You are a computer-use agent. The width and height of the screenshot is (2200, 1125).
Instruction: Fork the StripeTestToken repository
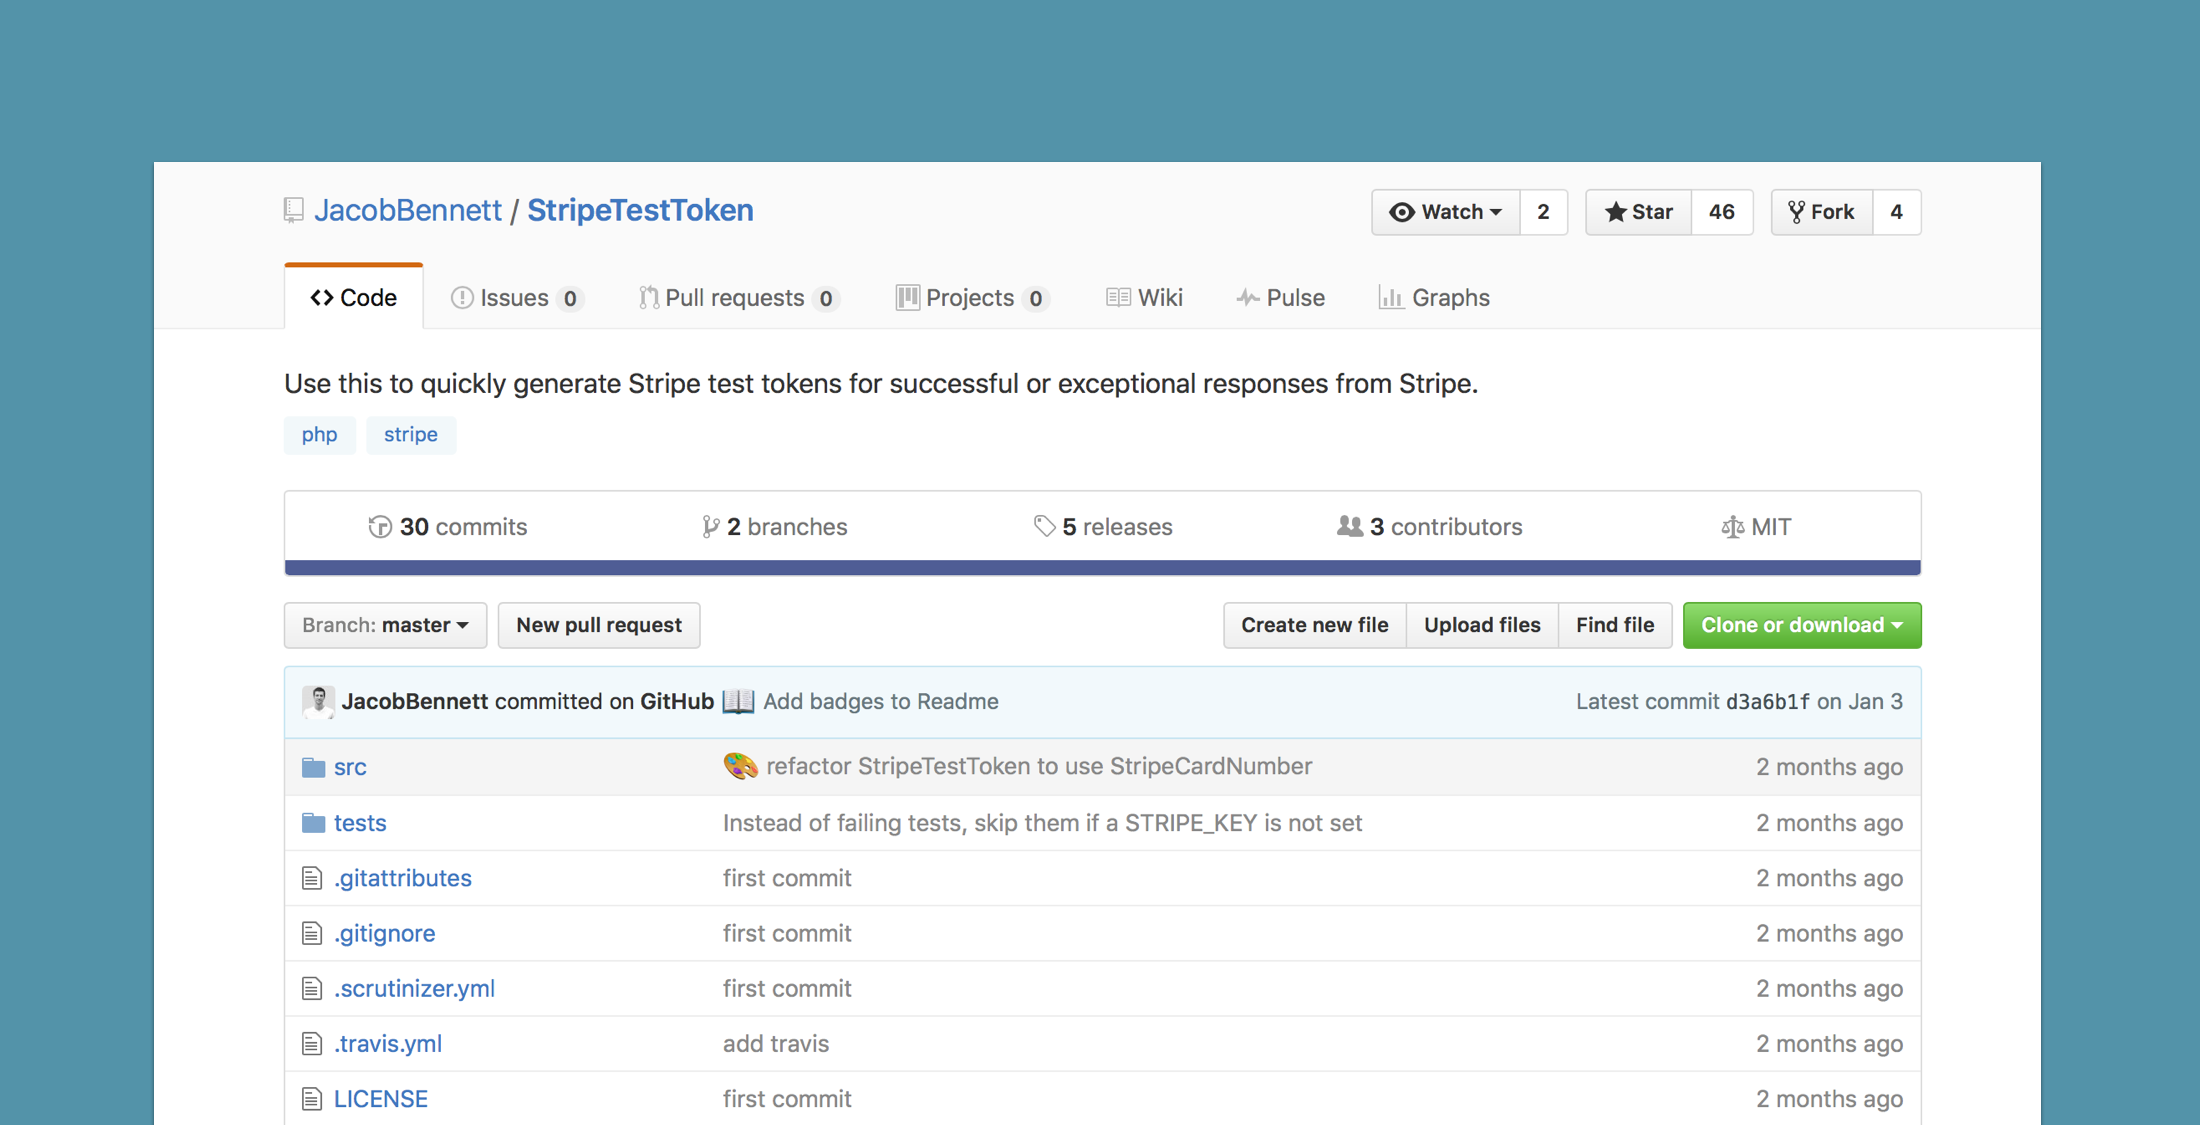pos(1821,212)
